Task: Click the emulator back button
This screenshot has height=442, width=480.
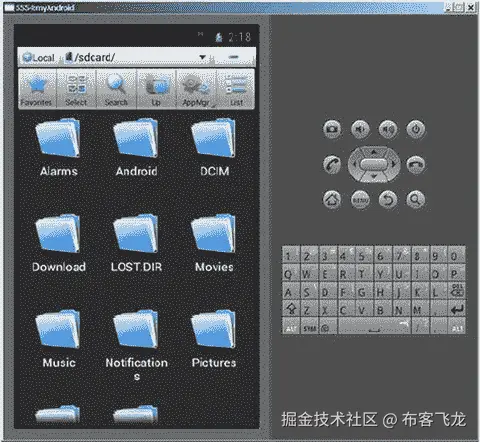Action: pyautogui.click(x=388, y=200)
